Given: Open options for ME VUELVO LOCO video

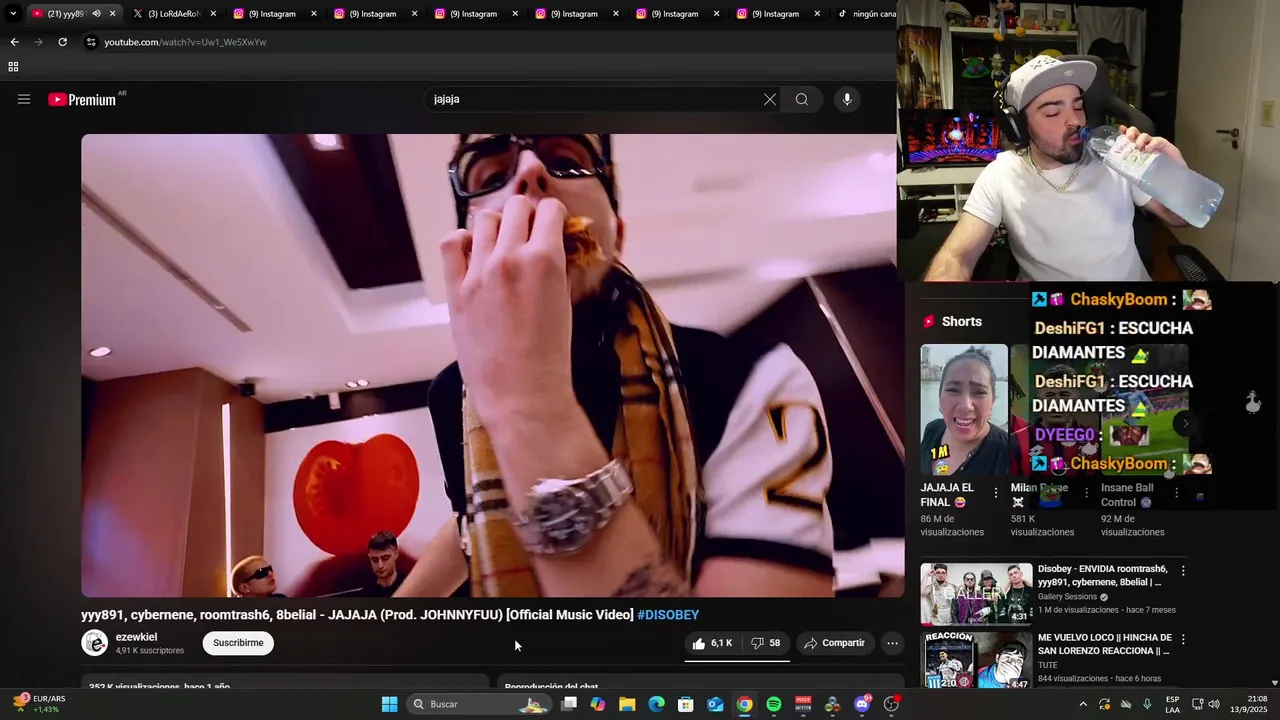Looking at the screenshot, I should coord(1183,639).
